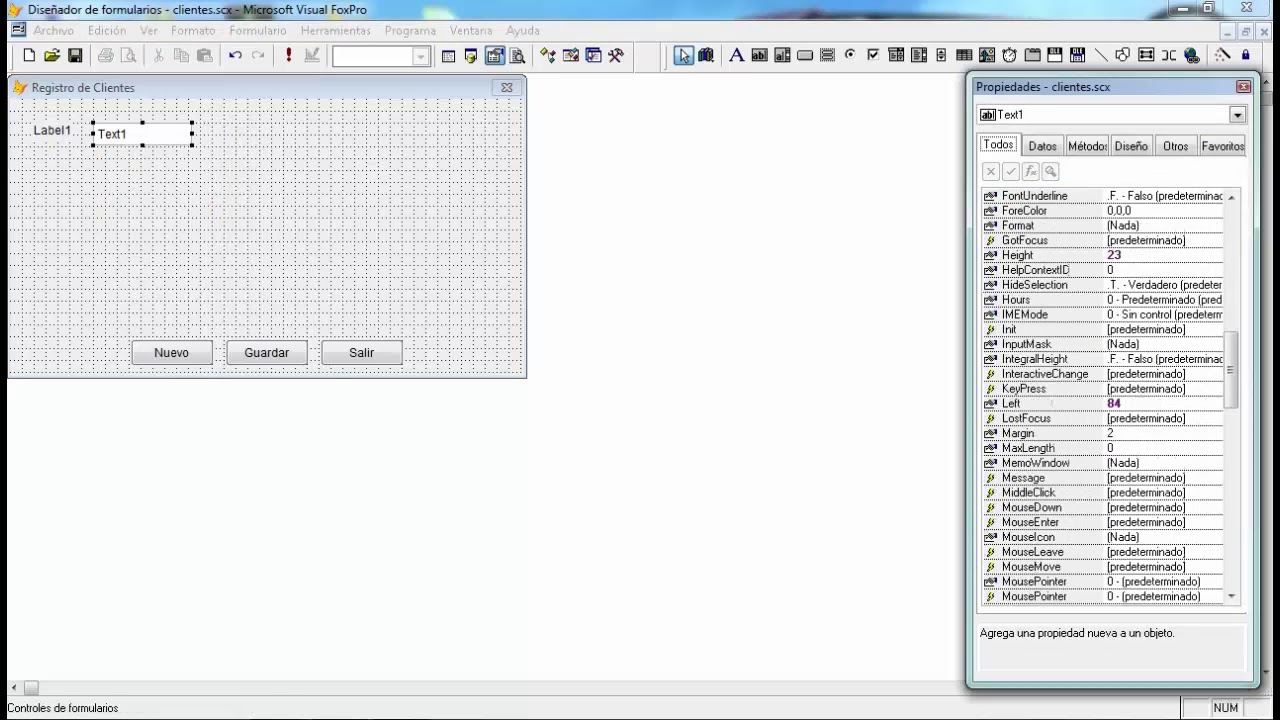Select the Text Box control tool
This screenshot has width=1280, height=720.
point(759,56)
